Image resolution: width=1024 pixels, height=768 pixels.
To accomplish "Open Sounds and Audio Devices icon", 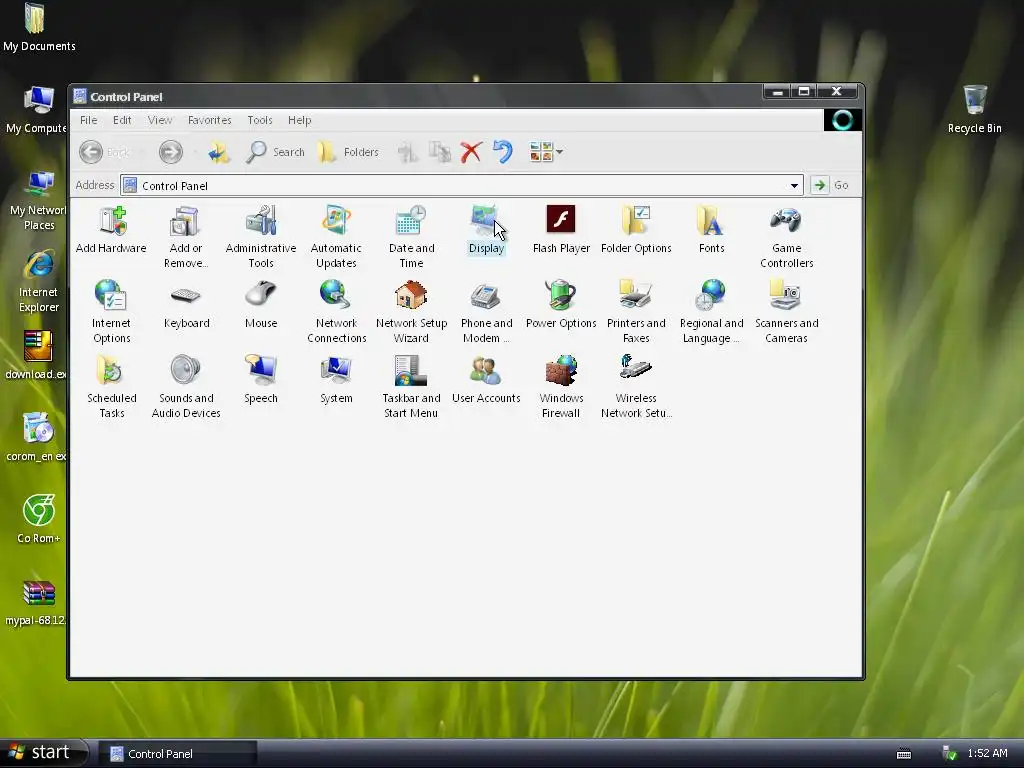I will tap(185, 370).
